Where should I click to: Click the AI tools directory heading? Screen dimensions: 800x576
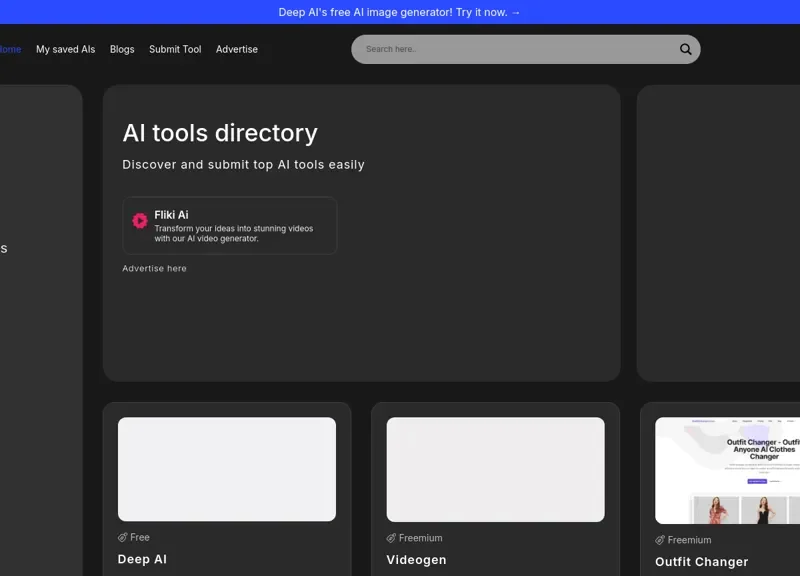point(220,133)
